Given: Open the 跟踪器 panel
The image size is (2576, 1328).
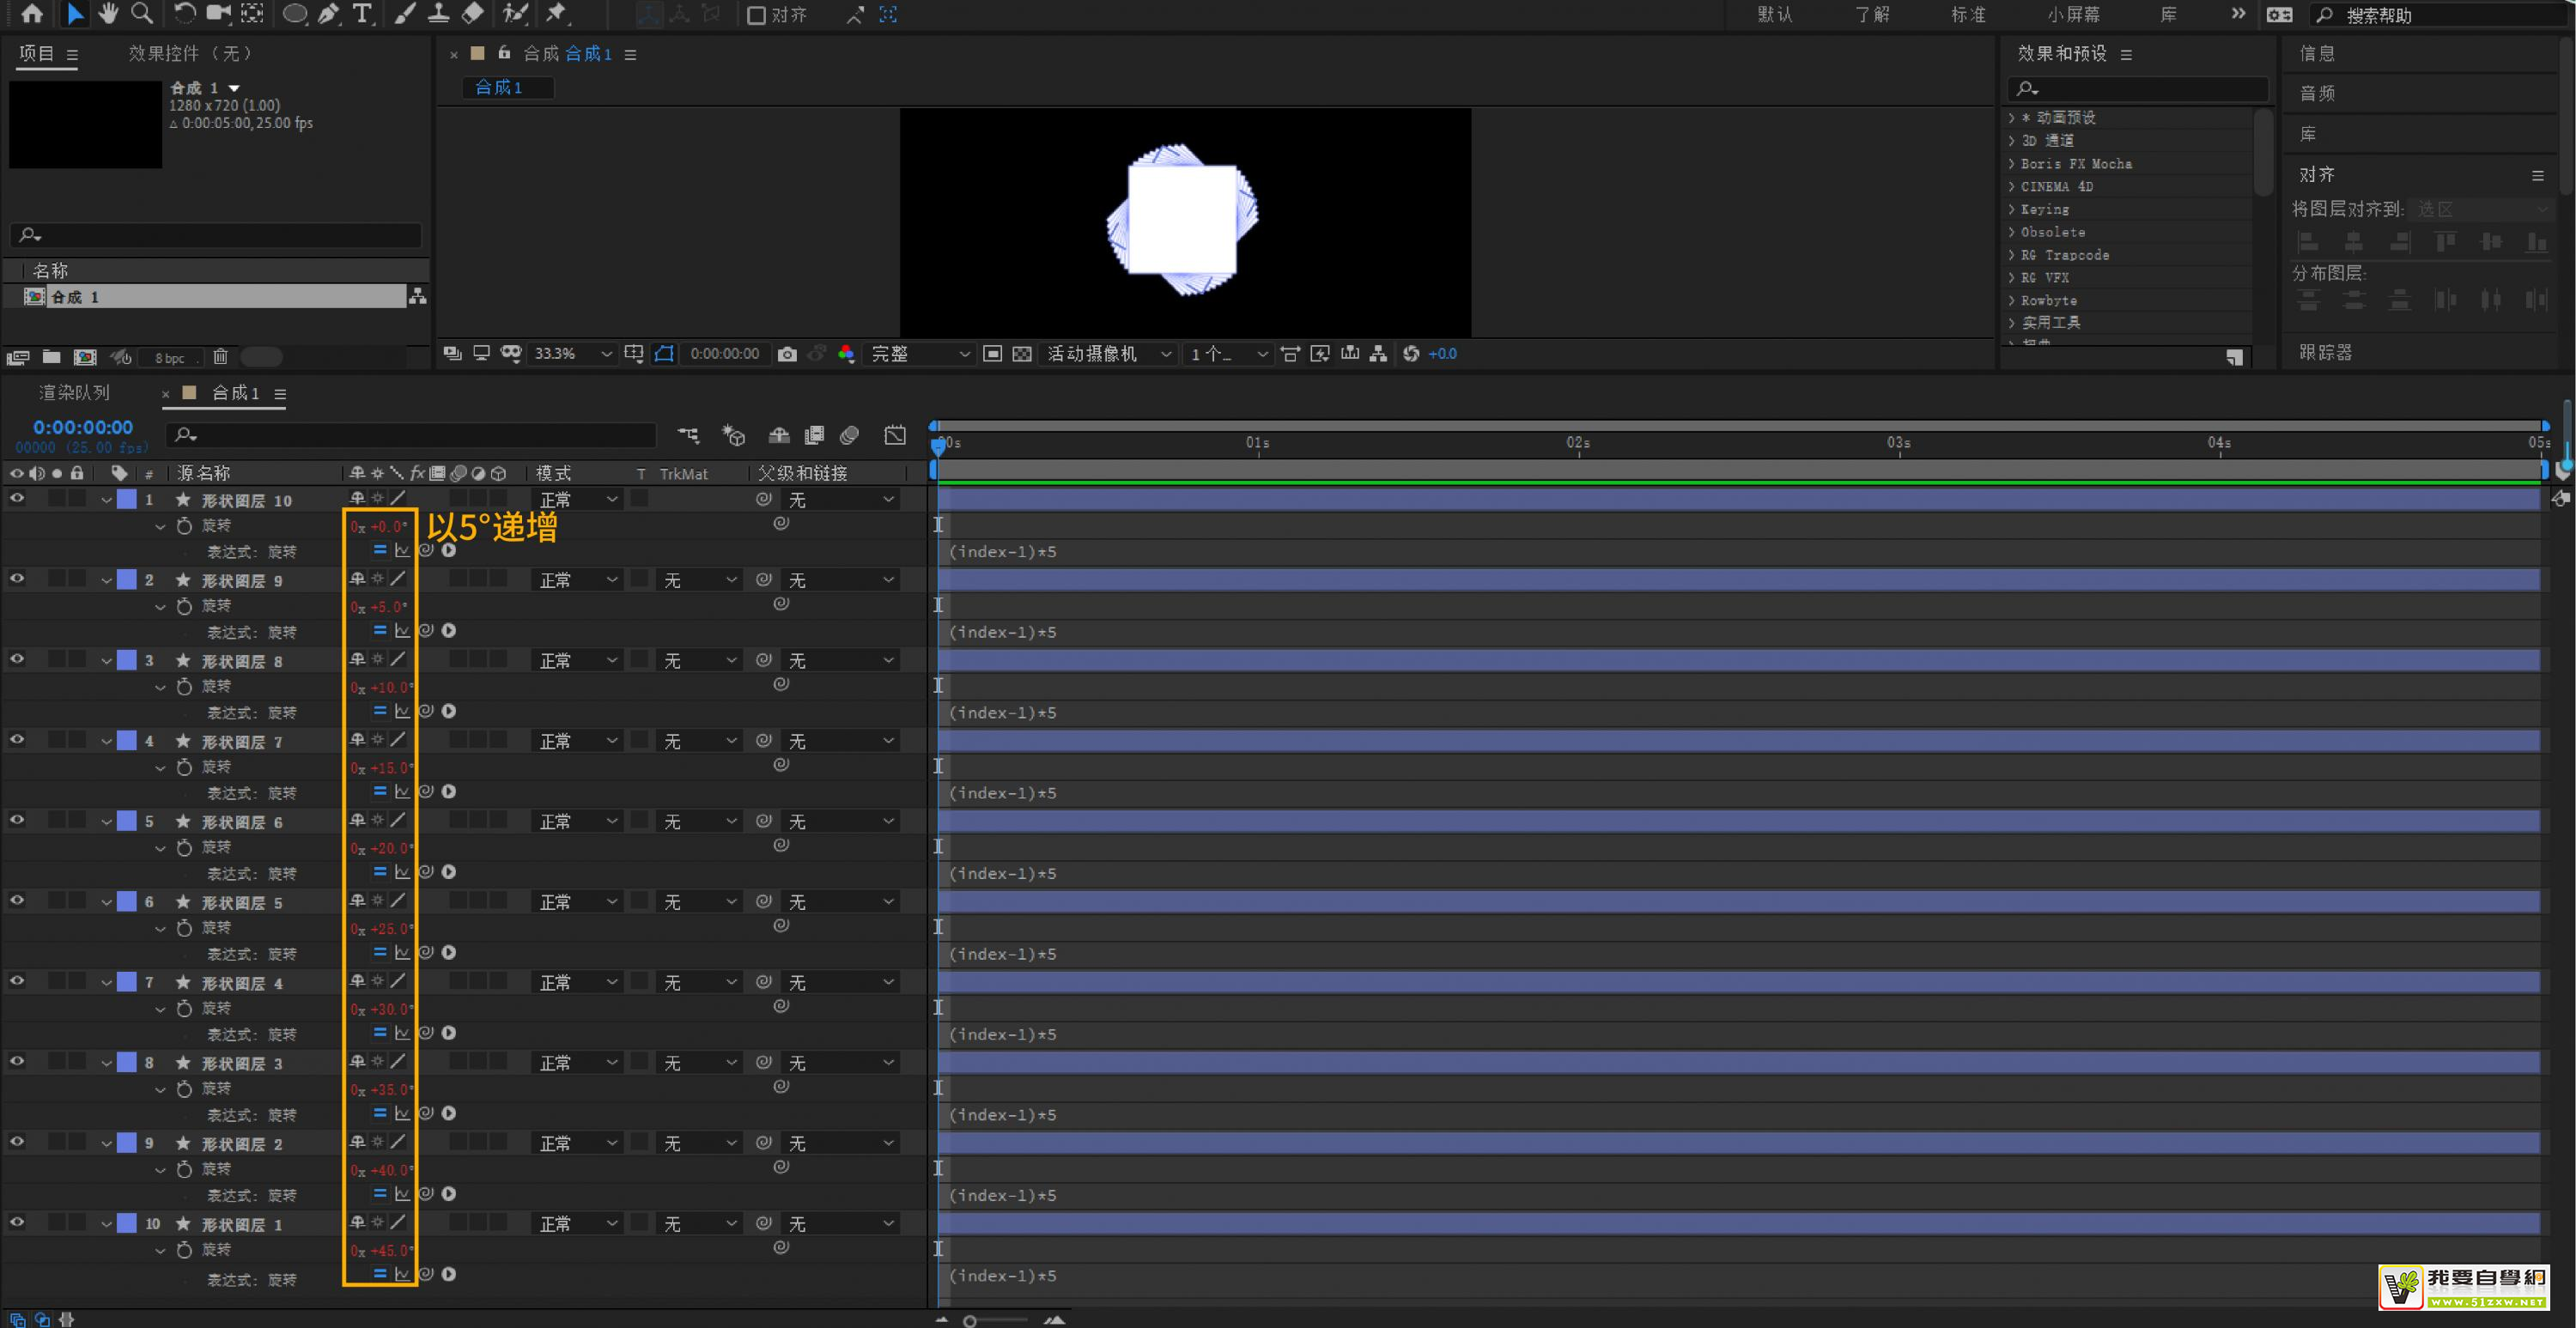Looking at the screenshot, I should tap(2325, 352).
